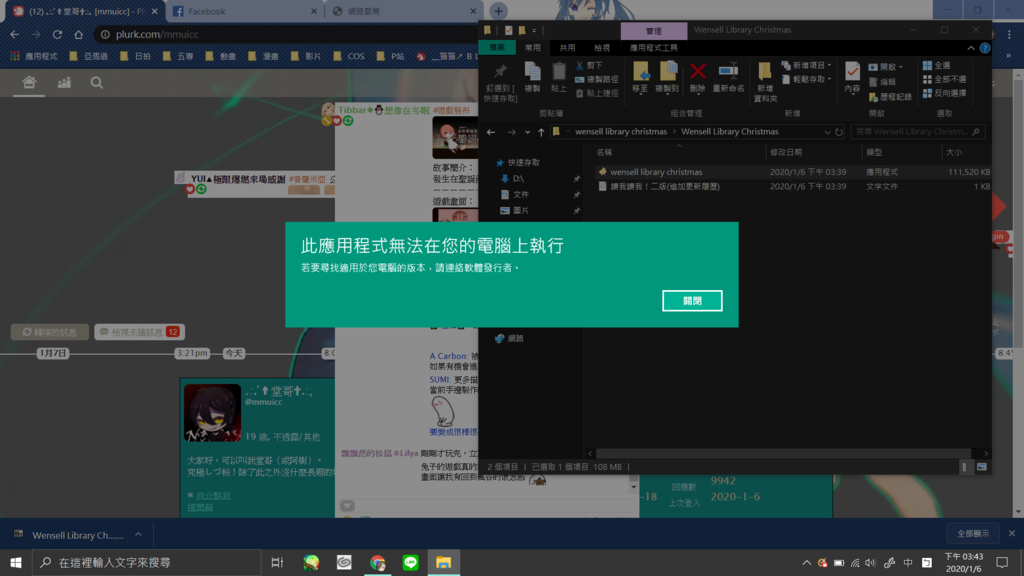Click the Chrome address bar showing plurk.com

(x=287, y=34)
